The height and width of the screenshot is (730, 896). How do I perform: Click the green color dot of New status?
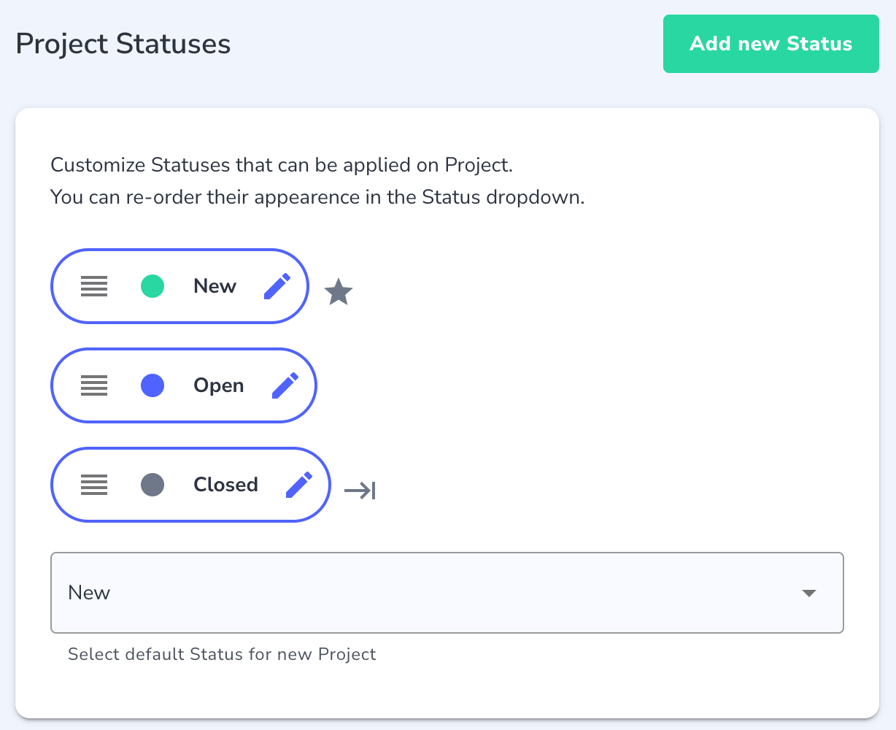click(x=151, y=285)
